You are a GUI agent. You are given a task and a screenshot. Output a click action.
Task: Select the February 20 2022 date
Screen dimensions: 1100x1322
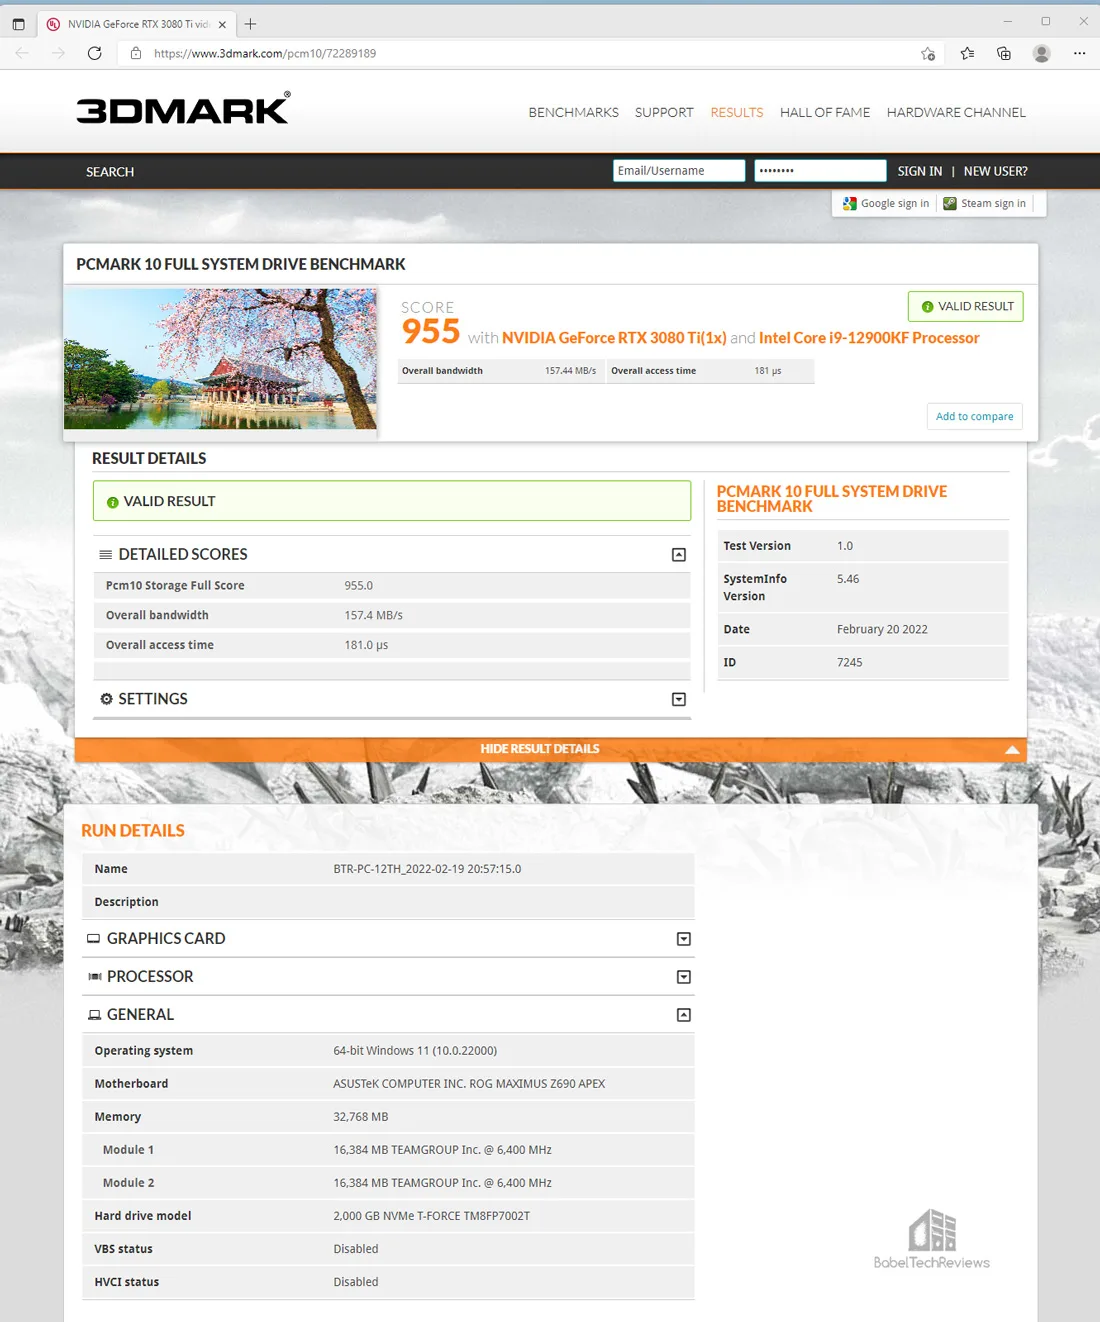(882, 629)
